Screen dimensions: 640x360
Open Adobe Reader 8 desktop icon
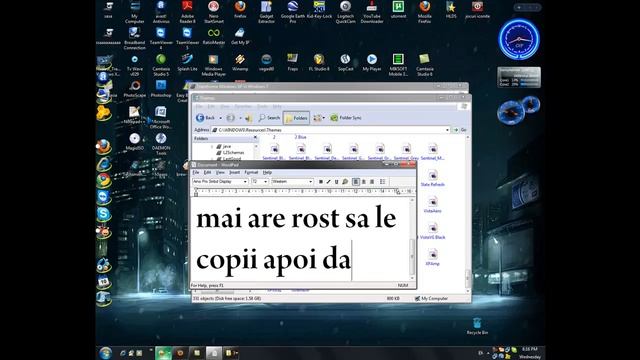click(x=187, y=11)
